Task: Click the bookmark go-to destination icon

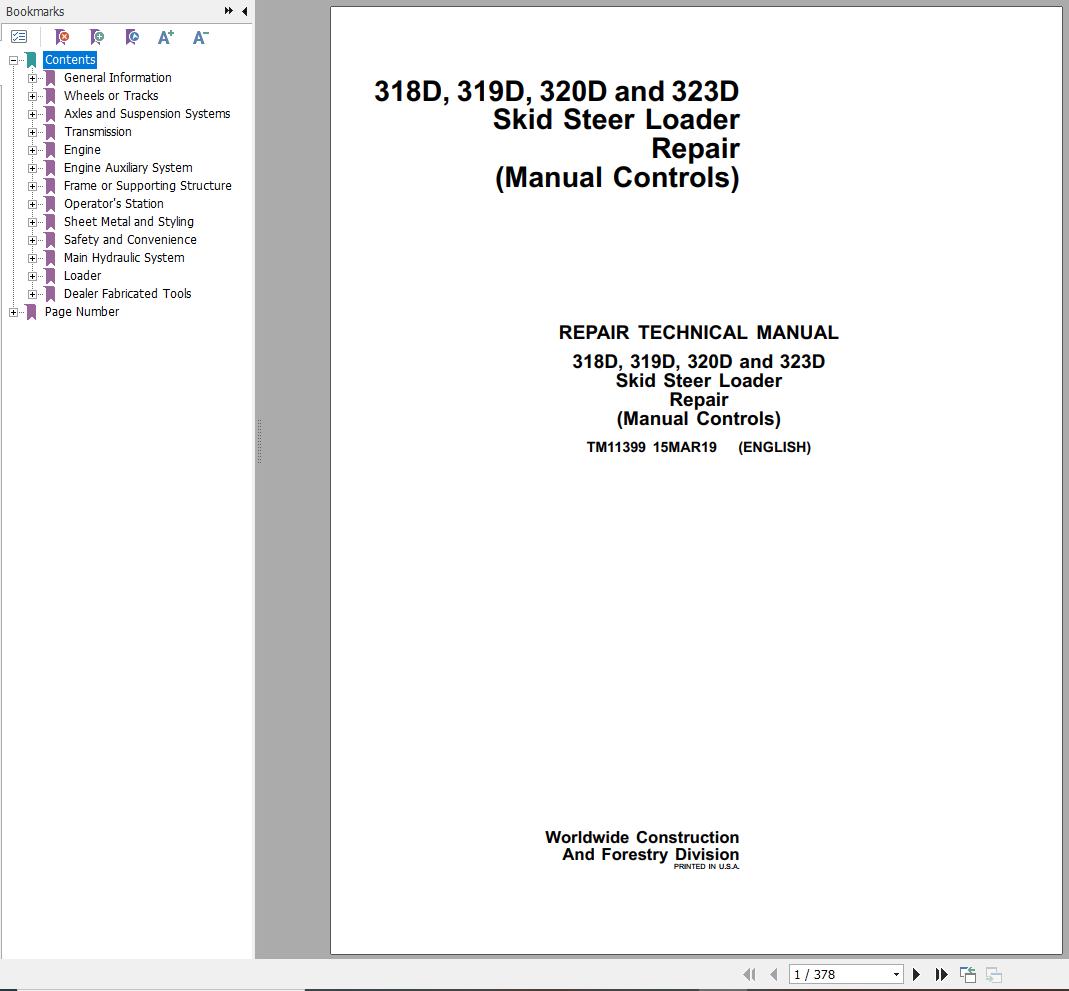Action: (132, 37)
